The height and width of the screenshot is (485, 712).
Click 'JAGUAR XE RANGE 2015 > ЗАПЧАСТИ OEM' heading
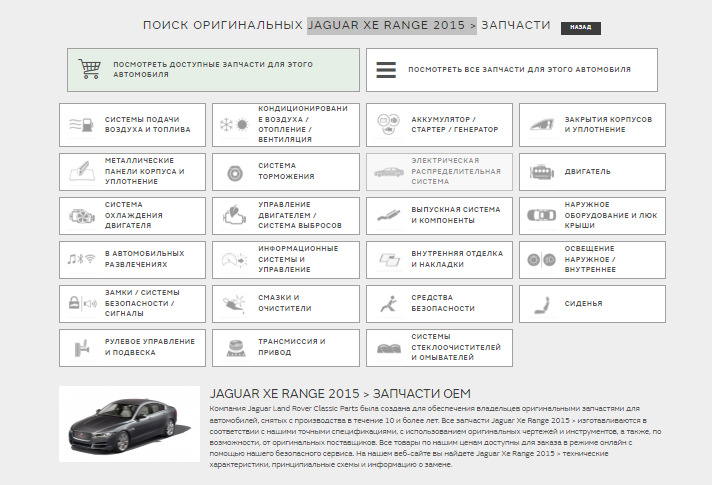[x=340, y=393]
